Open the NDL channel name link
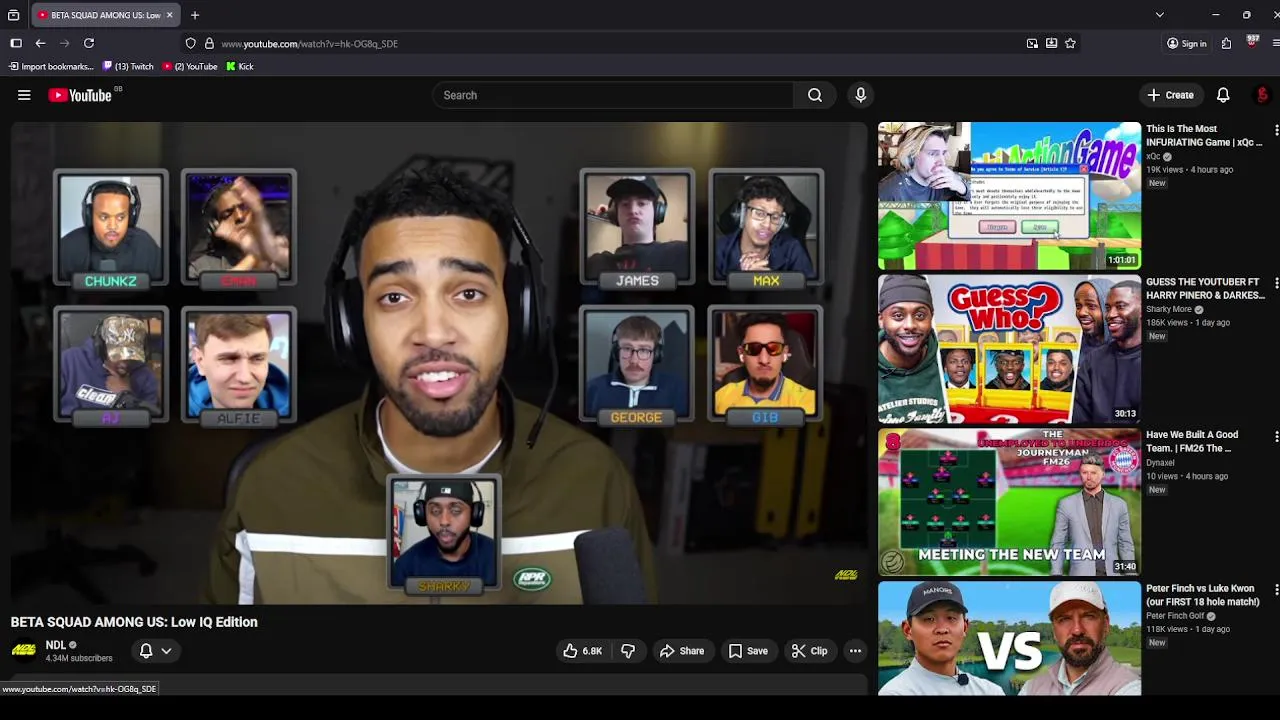Viewport: 1280px width, 720px height. coord(55,645)
